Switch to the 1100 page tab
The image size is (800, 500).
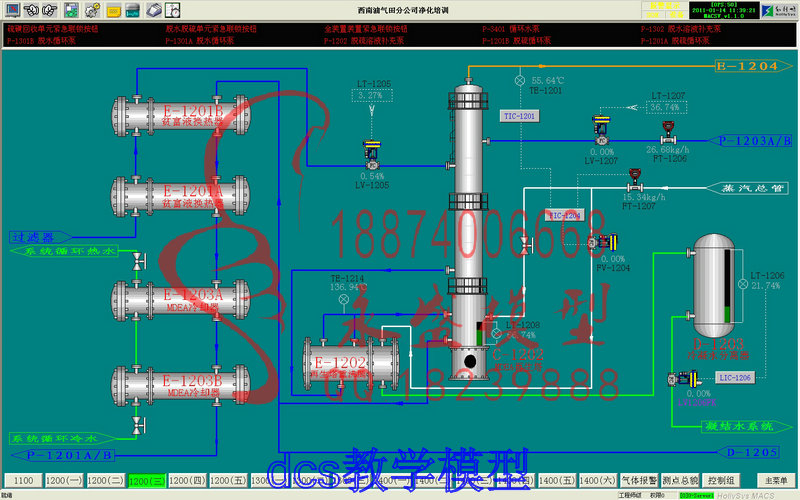23,480
